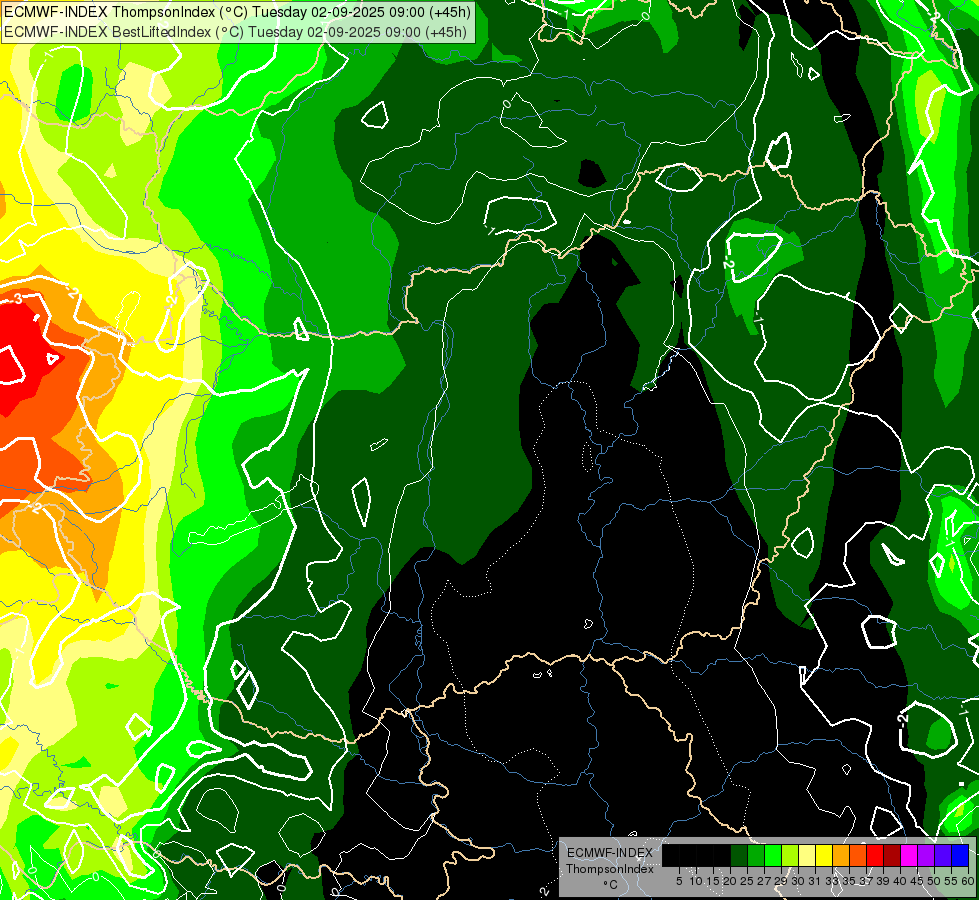Select the dark green 20–25 legend swatch
The width and height of the screenshot is (979, 900).
tap(739, 855)
